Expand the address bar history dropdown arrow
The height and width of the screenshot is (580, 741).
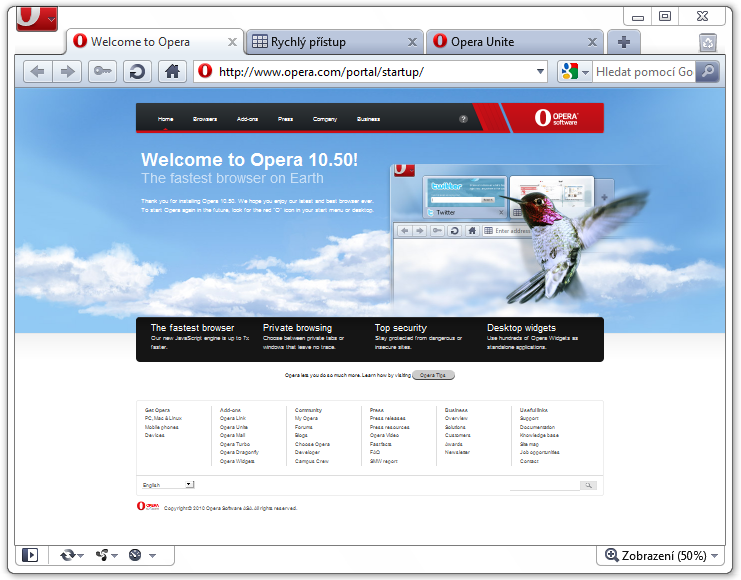(540, 72)
